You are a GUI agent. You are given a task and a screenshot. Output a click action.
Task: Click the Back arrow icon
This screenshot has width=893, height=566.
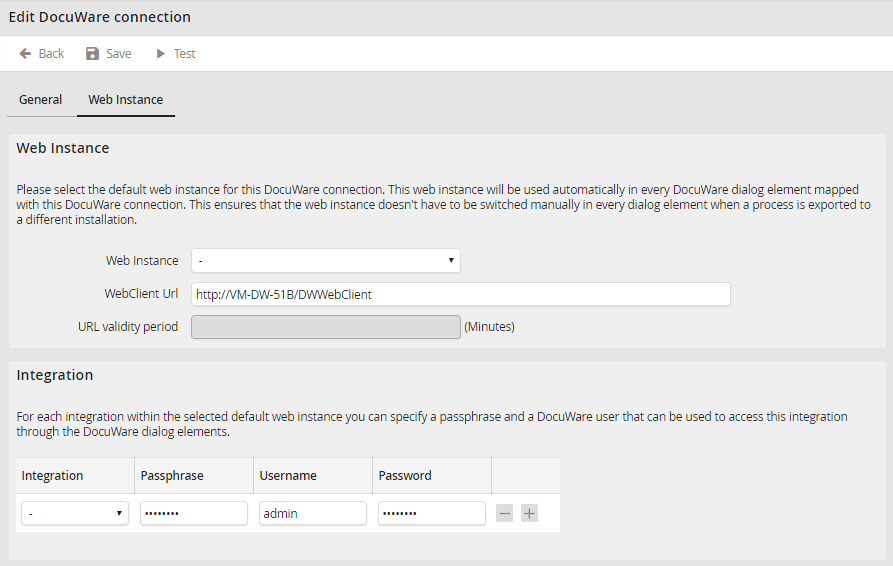click(x=25, y=54)
